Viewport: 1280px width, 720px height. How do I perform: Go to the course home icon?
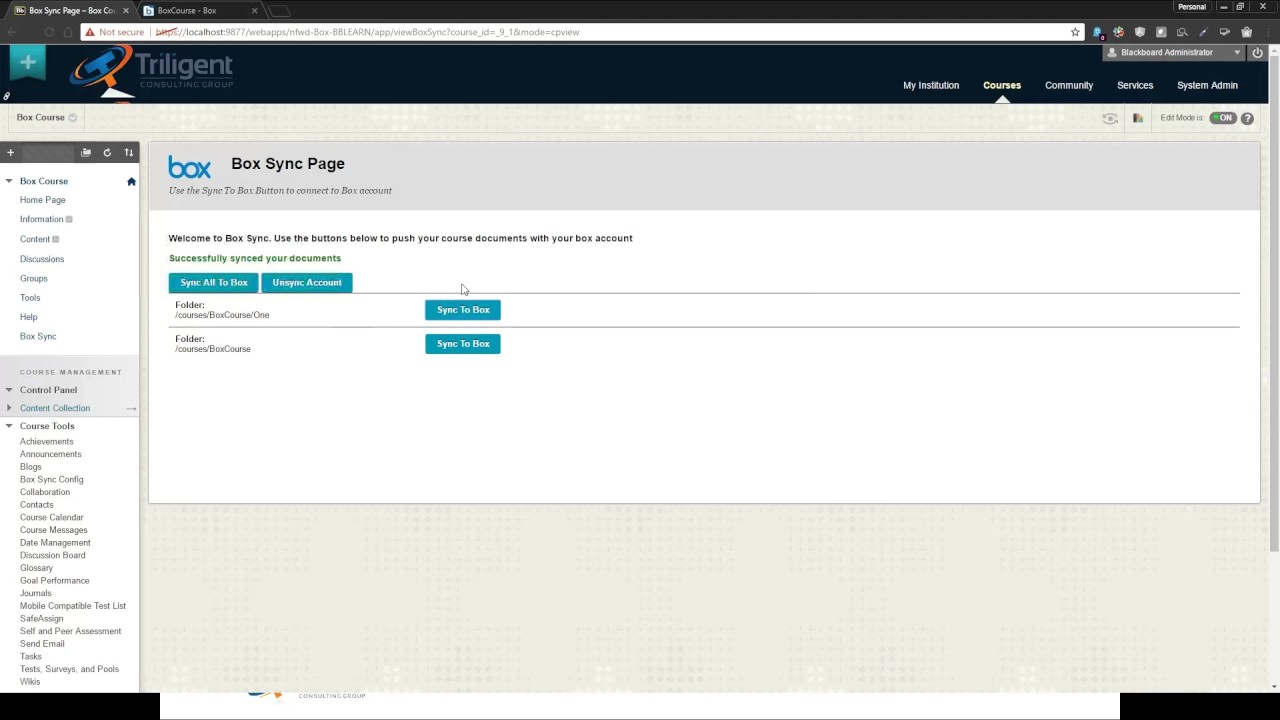click(x=131, y=181)
